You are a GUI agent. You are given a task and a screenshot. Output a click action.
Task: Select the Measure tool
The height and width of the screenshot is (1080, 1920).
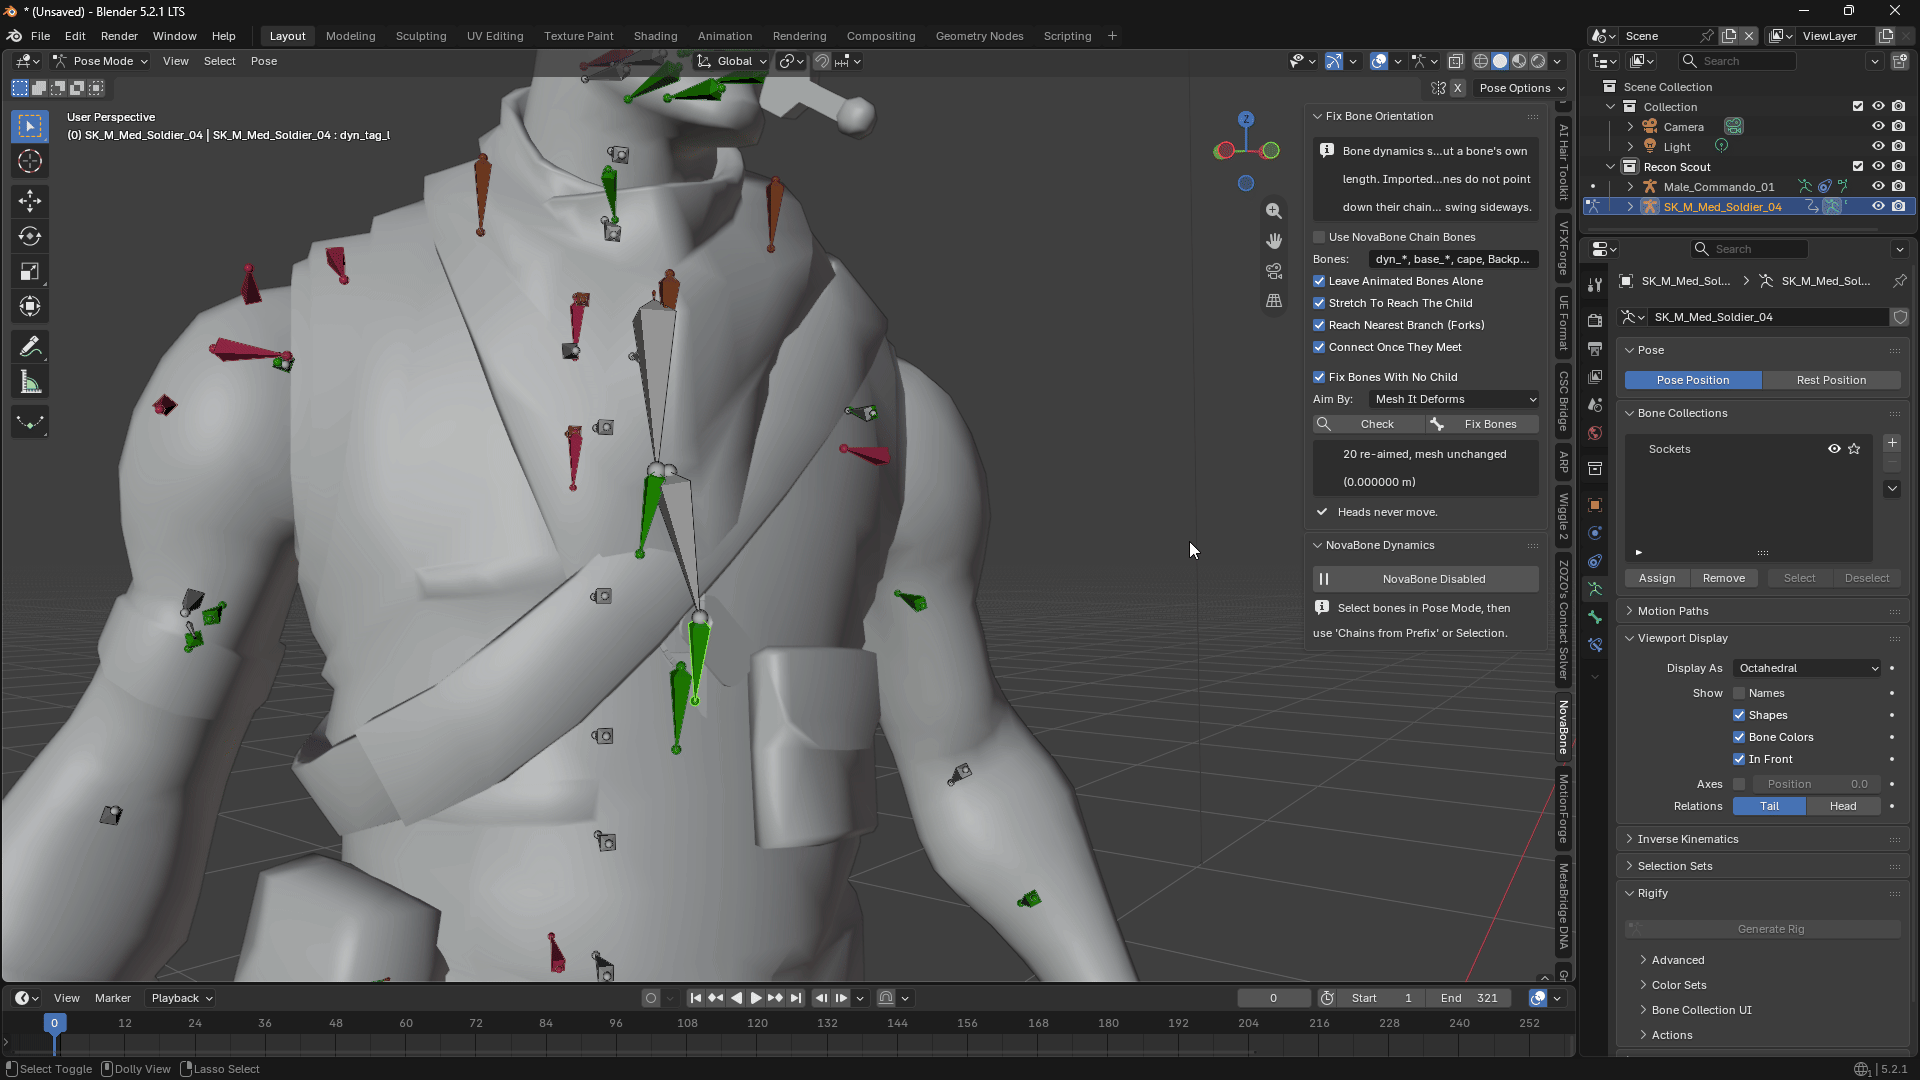click(x=30, y=382)
